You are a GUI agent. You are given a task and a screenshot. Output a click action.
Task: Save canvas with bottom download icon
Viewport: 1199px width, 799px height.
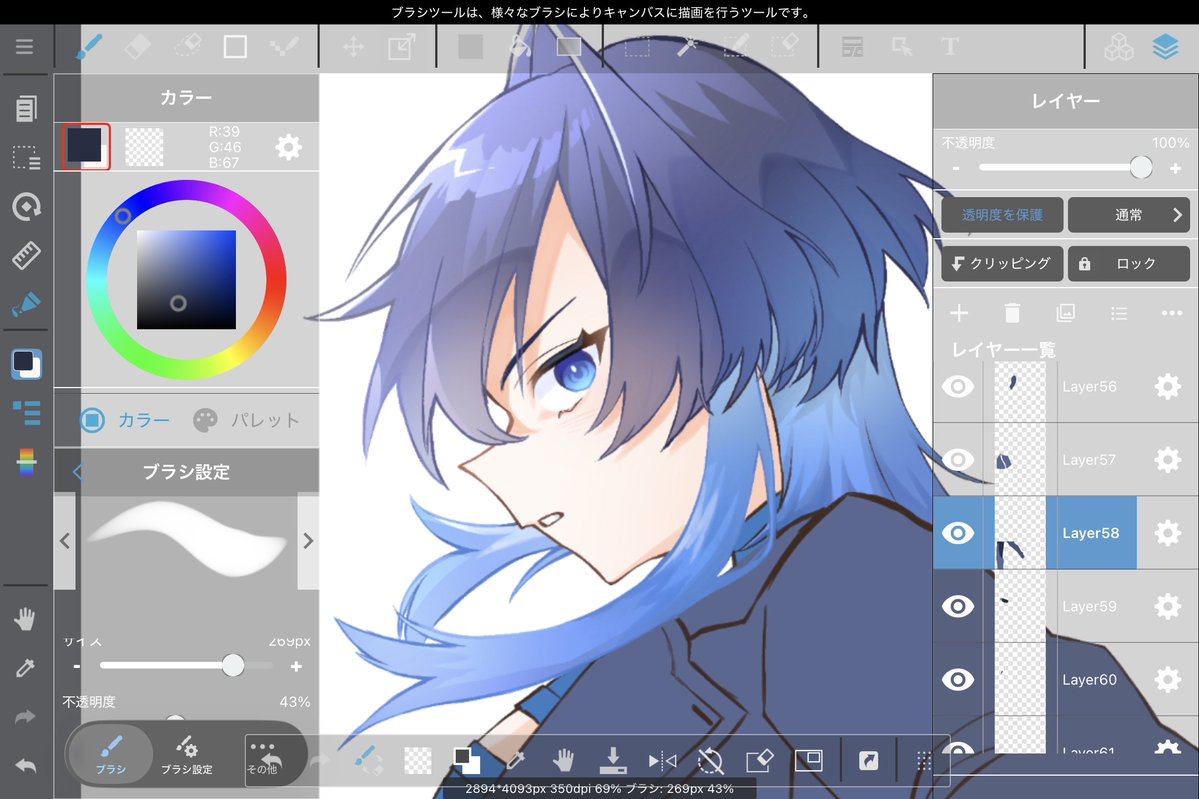[612, 760]
